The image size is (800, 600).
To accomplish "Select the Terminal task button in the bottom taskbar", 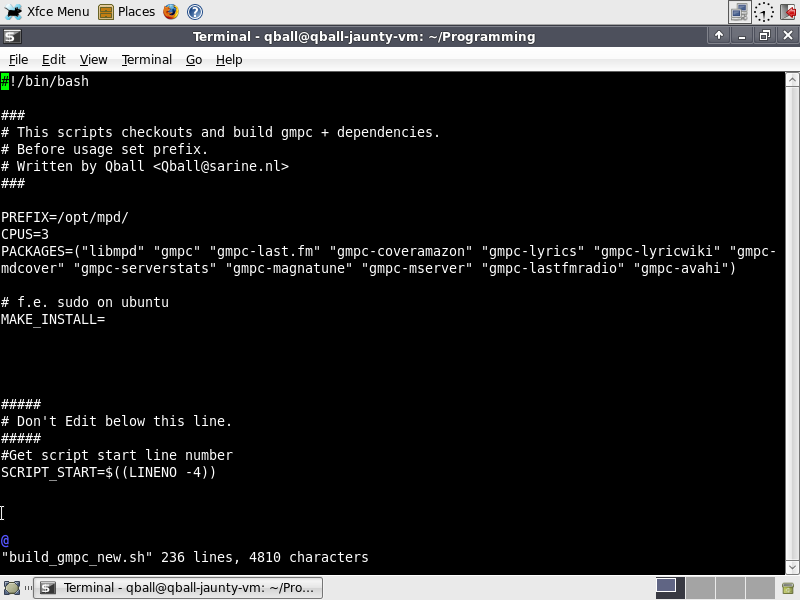I will (178, 588).
